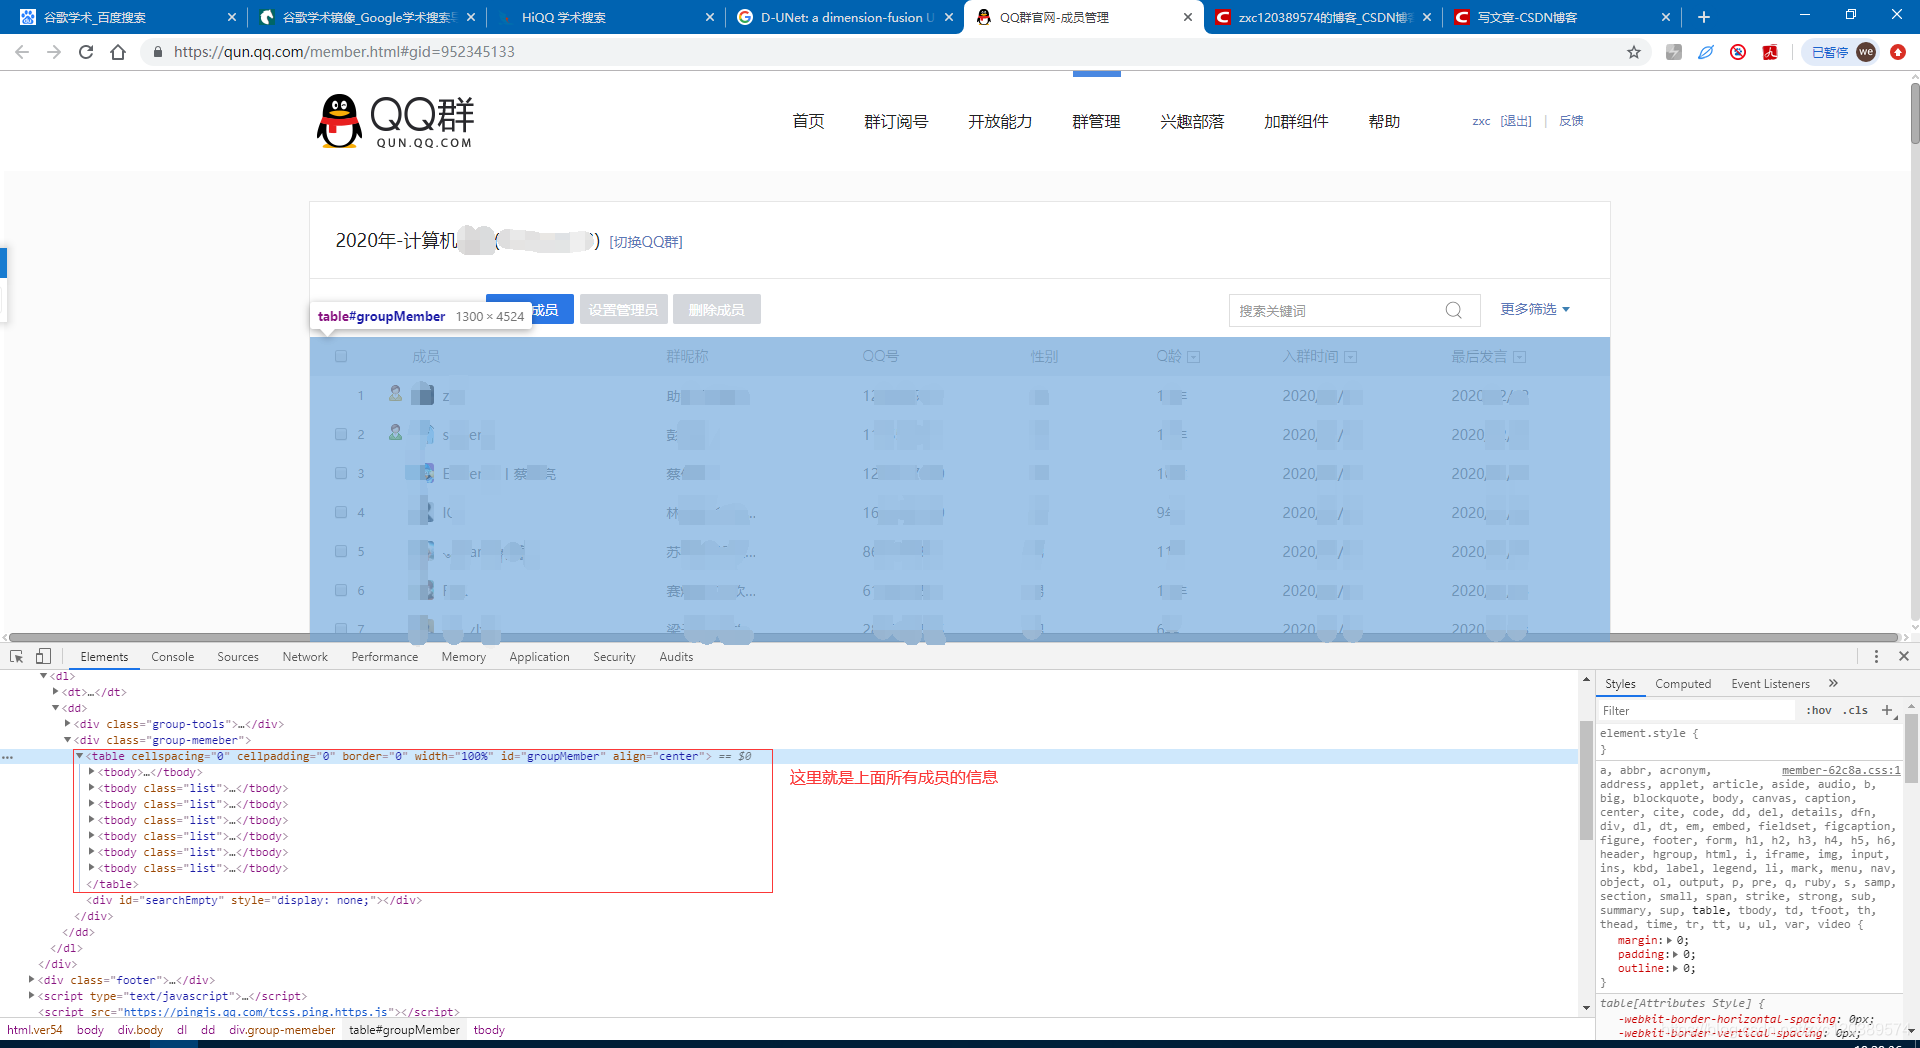Open the 群管理 navigation menu

pos(1096,121)
